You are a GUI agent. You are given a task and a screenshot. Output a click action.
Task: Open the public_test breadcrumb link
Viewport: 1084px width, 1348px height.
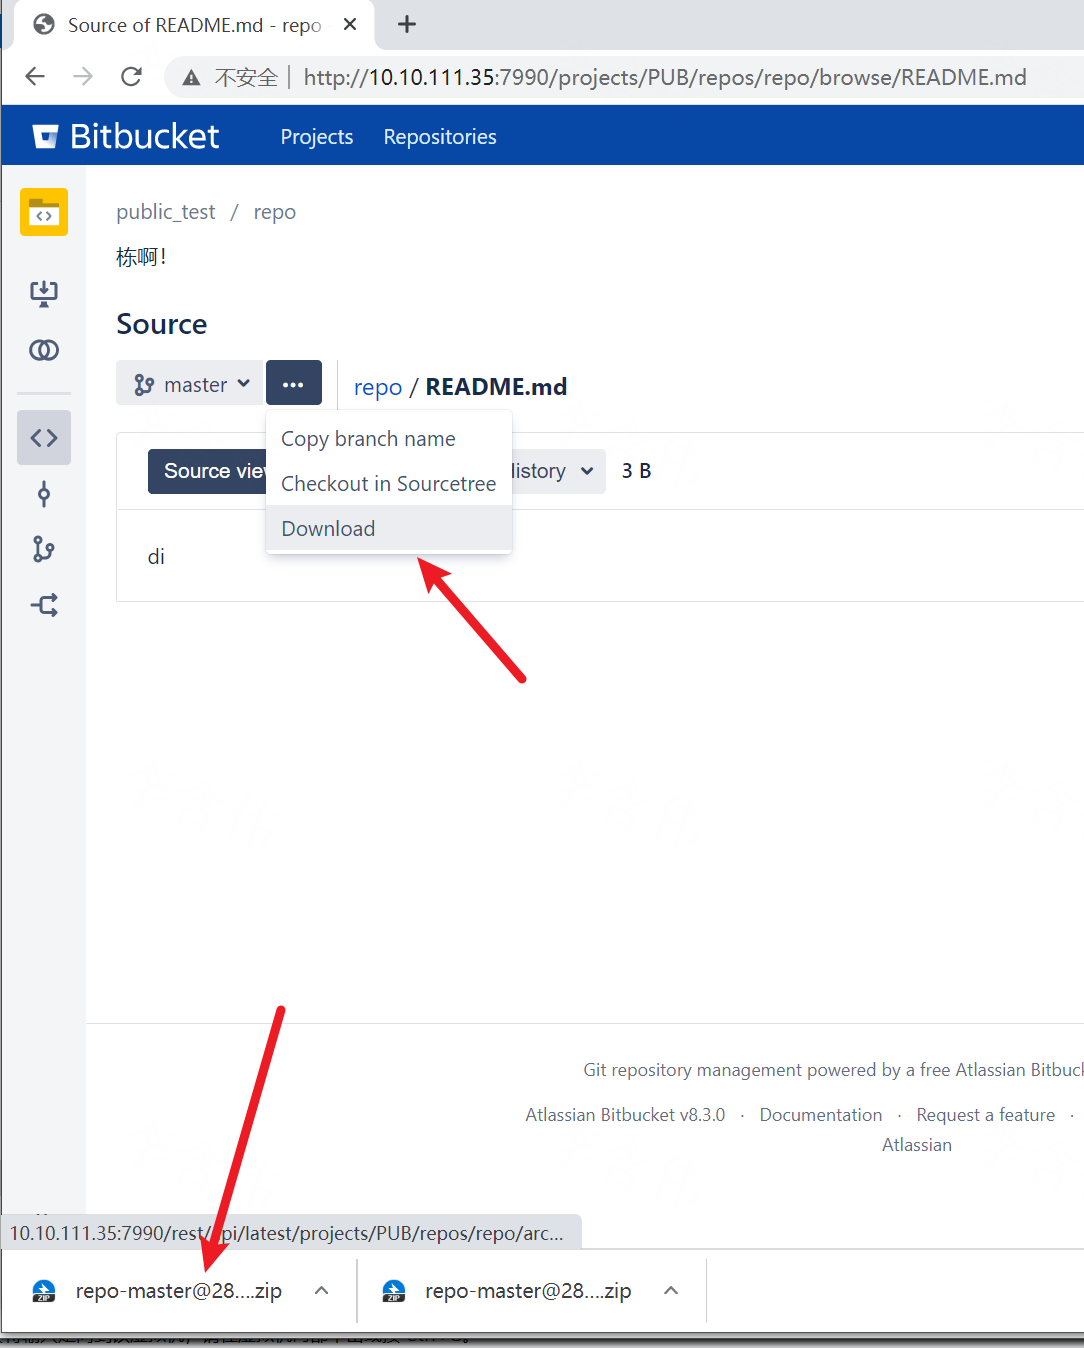pos(165,212)
